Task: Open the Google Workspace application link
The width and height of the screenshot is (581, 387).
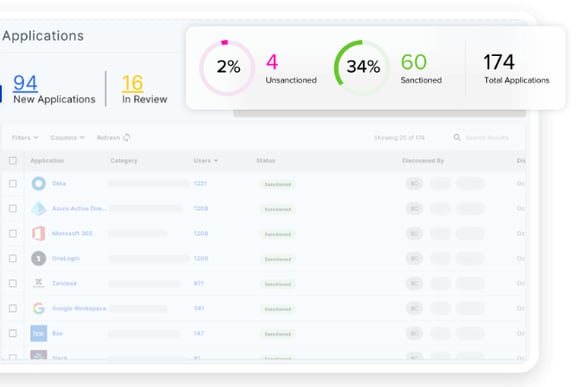Action: 79,308
